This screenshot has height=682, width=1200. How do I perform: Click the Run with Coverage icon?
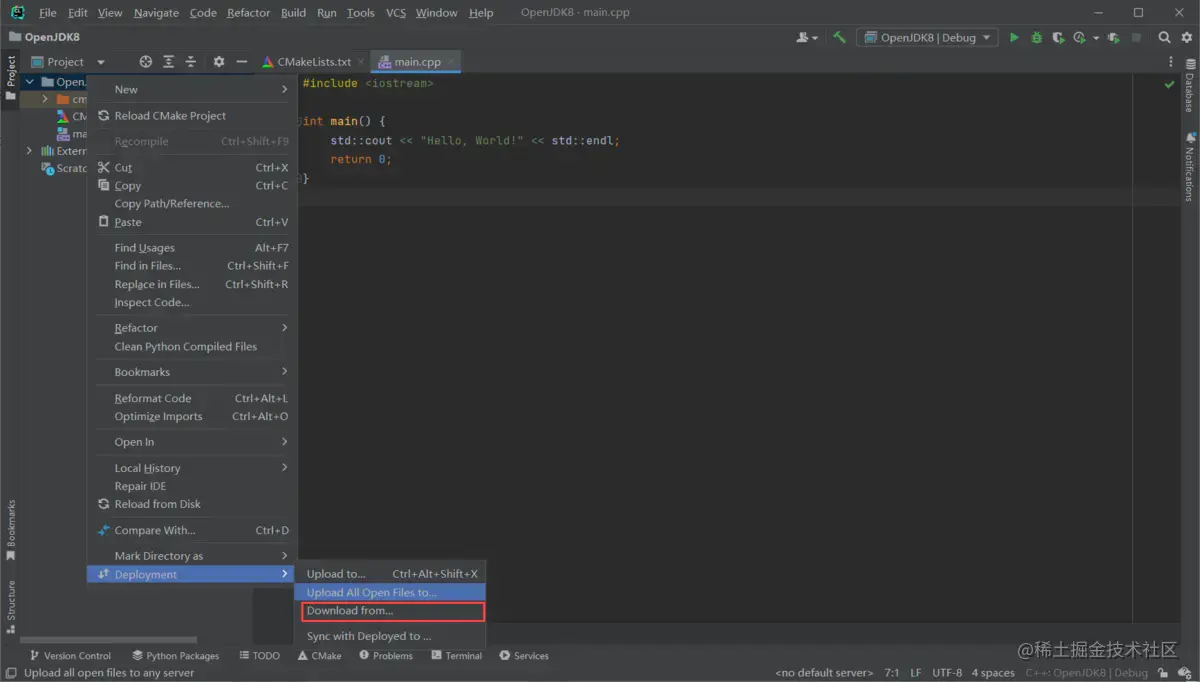click(x=1058, y=38)
